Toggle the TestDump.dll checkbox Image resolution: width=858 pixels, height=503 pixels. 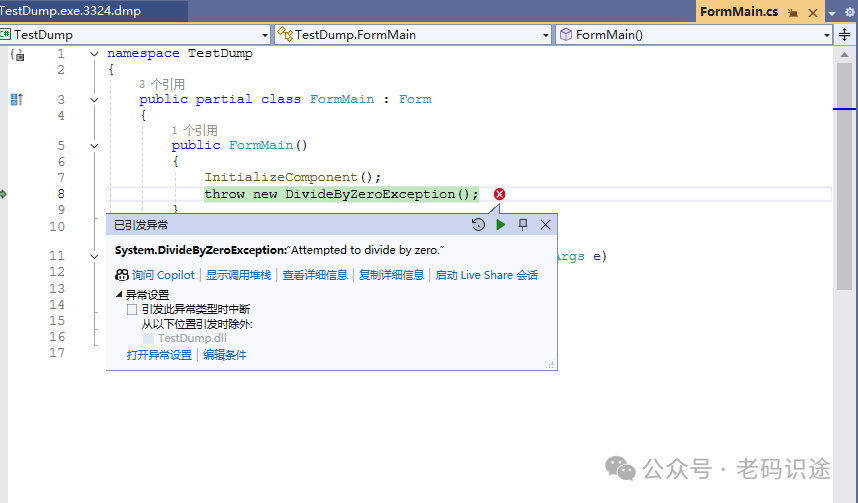click(149, 338)
